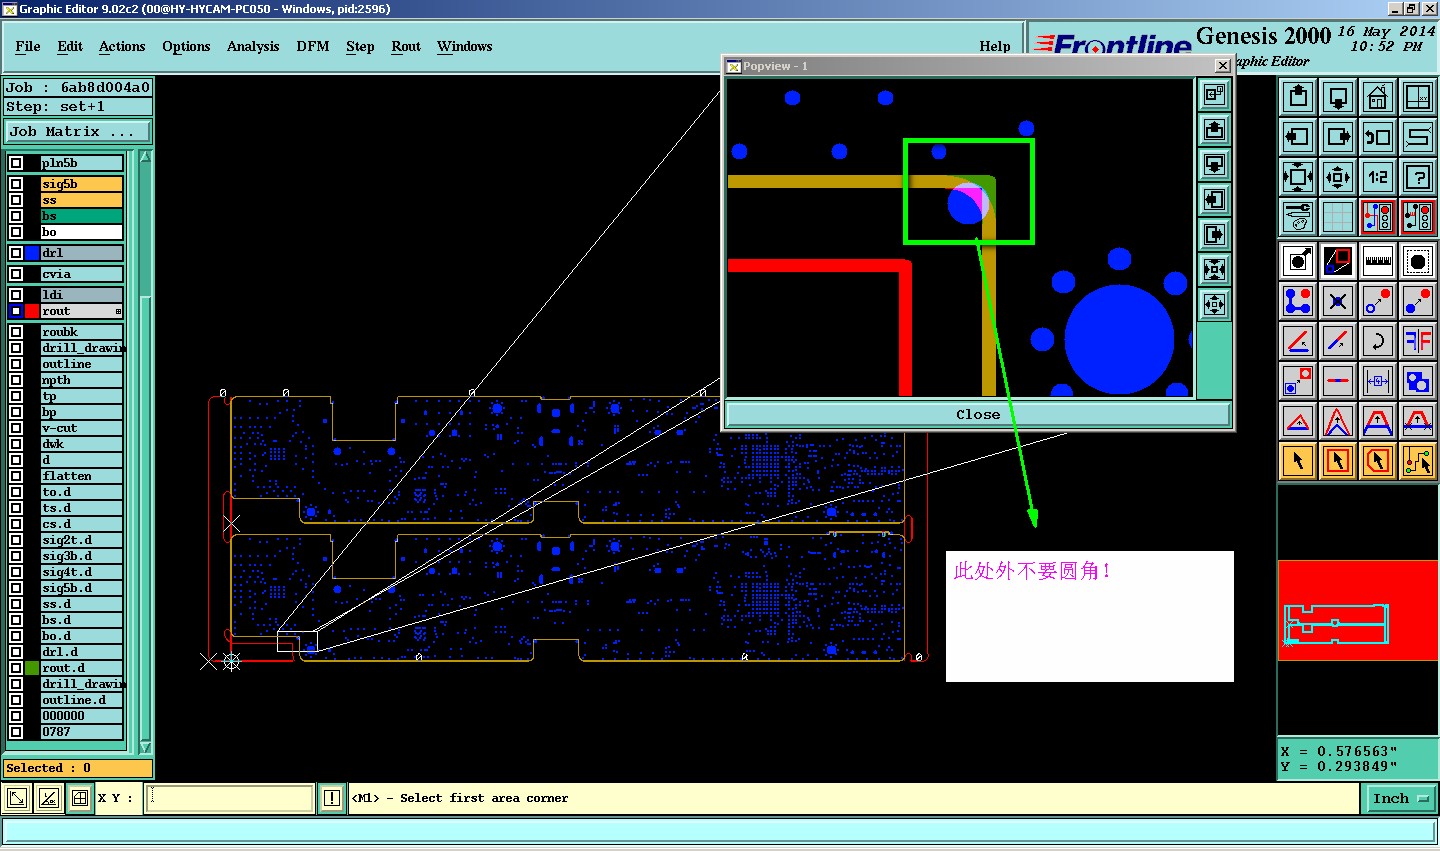Viewport: 1440px width, 851px height.
Task: Select the ruler measurement tool icon
Action: 1378,261
